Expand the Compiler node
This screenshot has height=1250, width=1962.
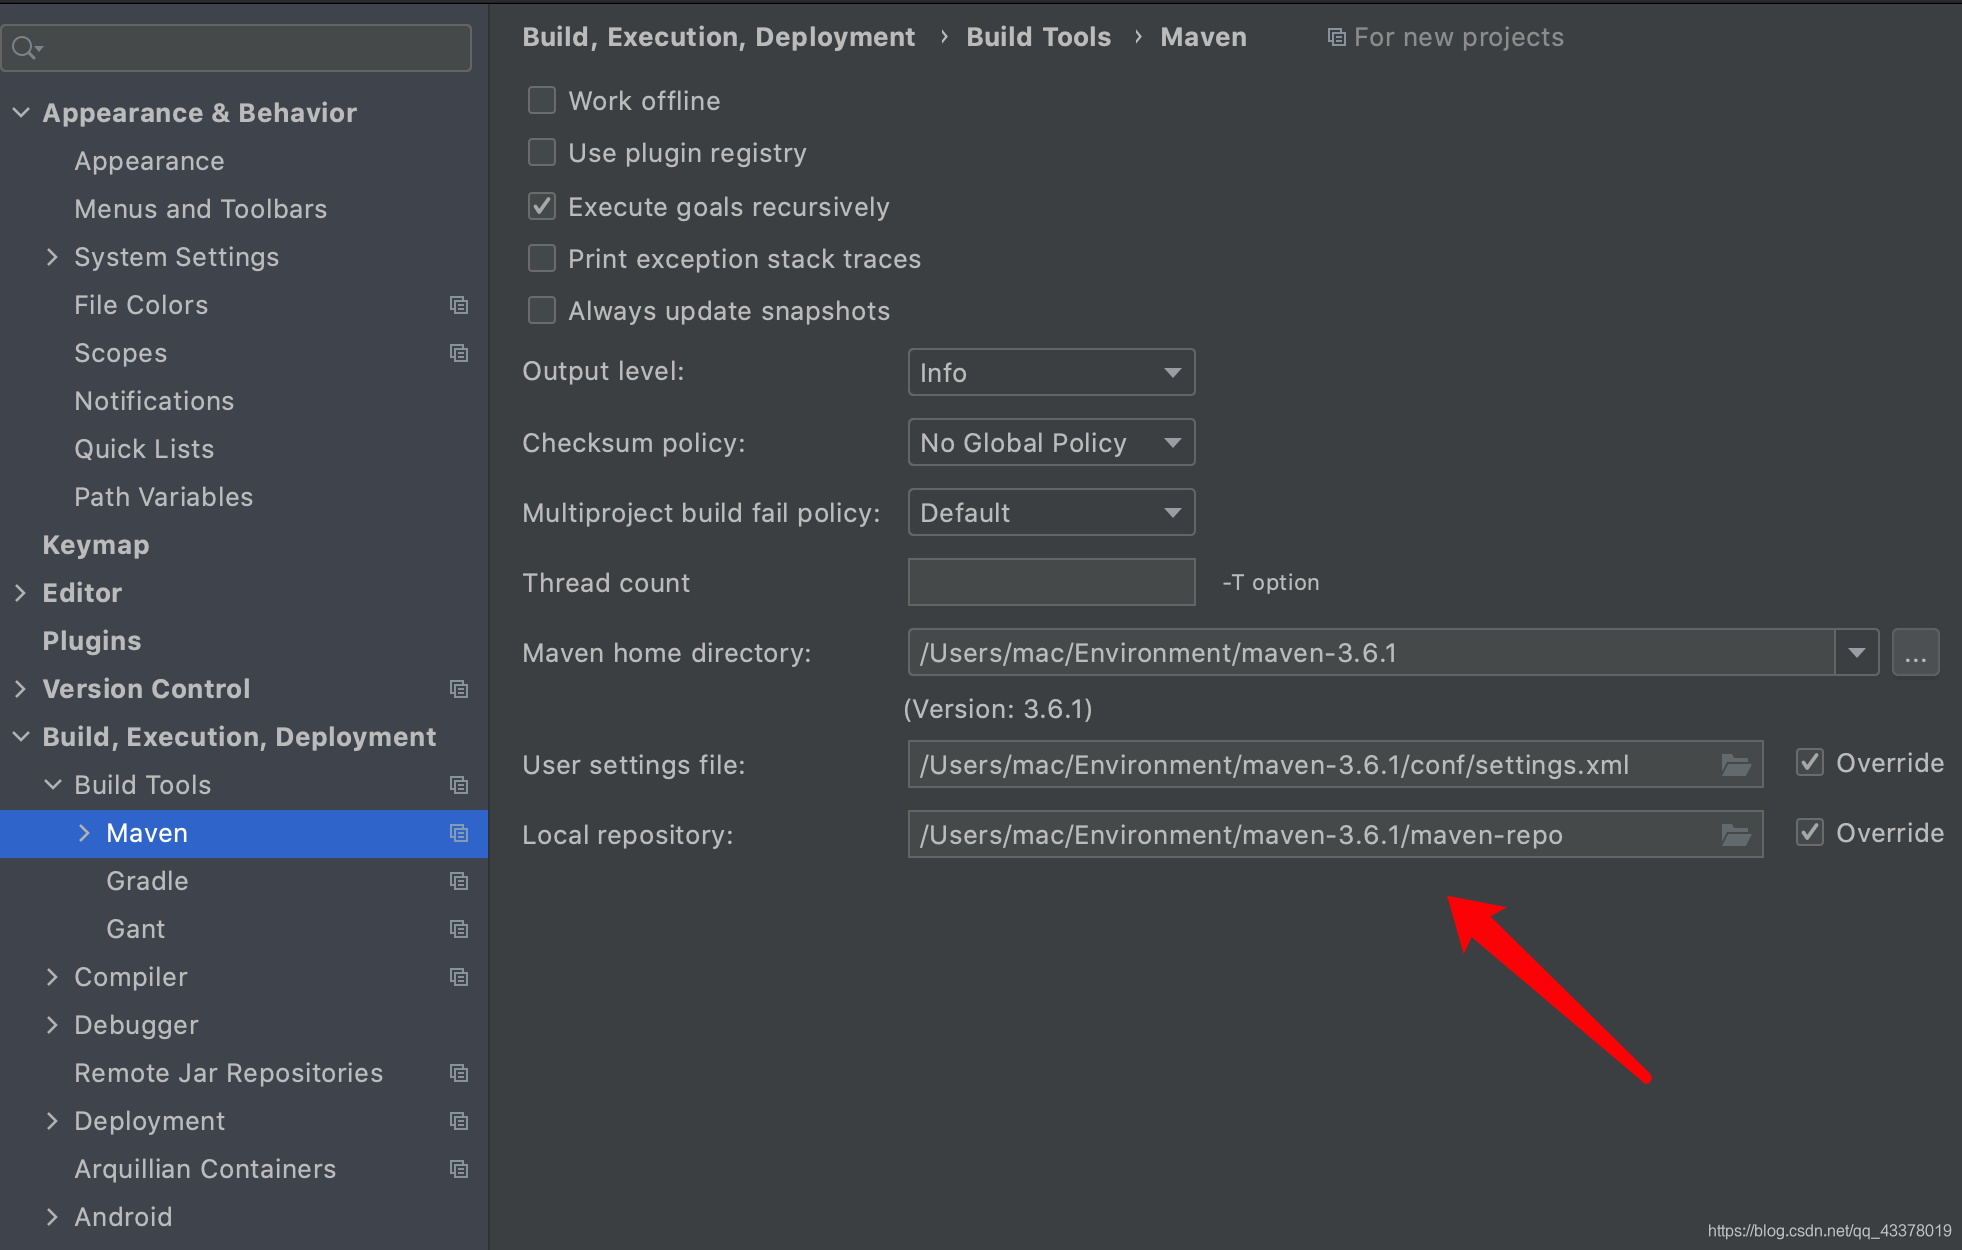(52, 977)
